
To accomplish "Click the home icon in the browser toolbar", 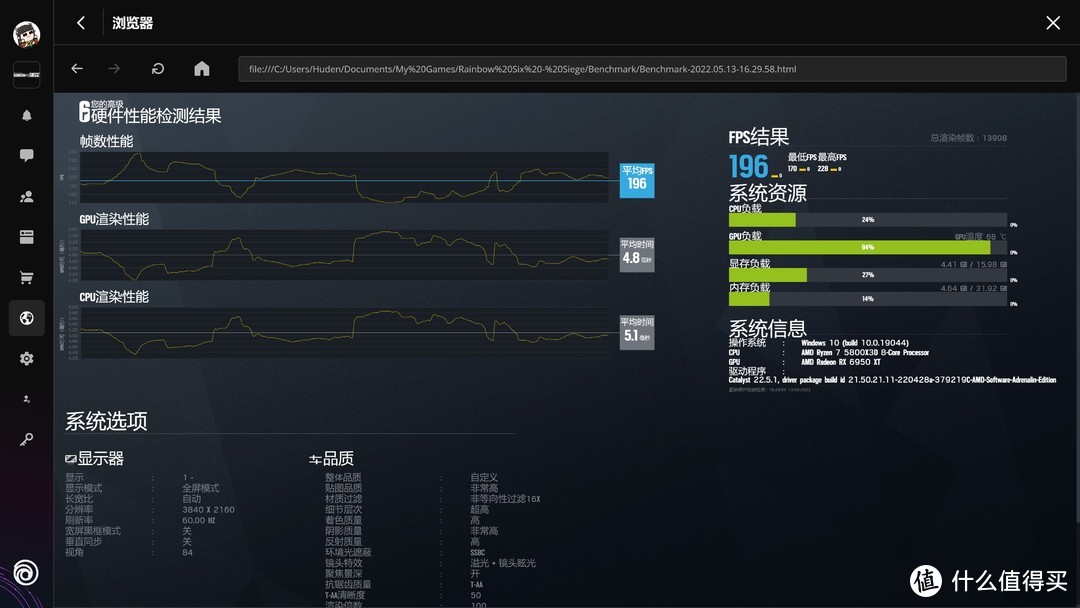I will [x=201, y=68].
